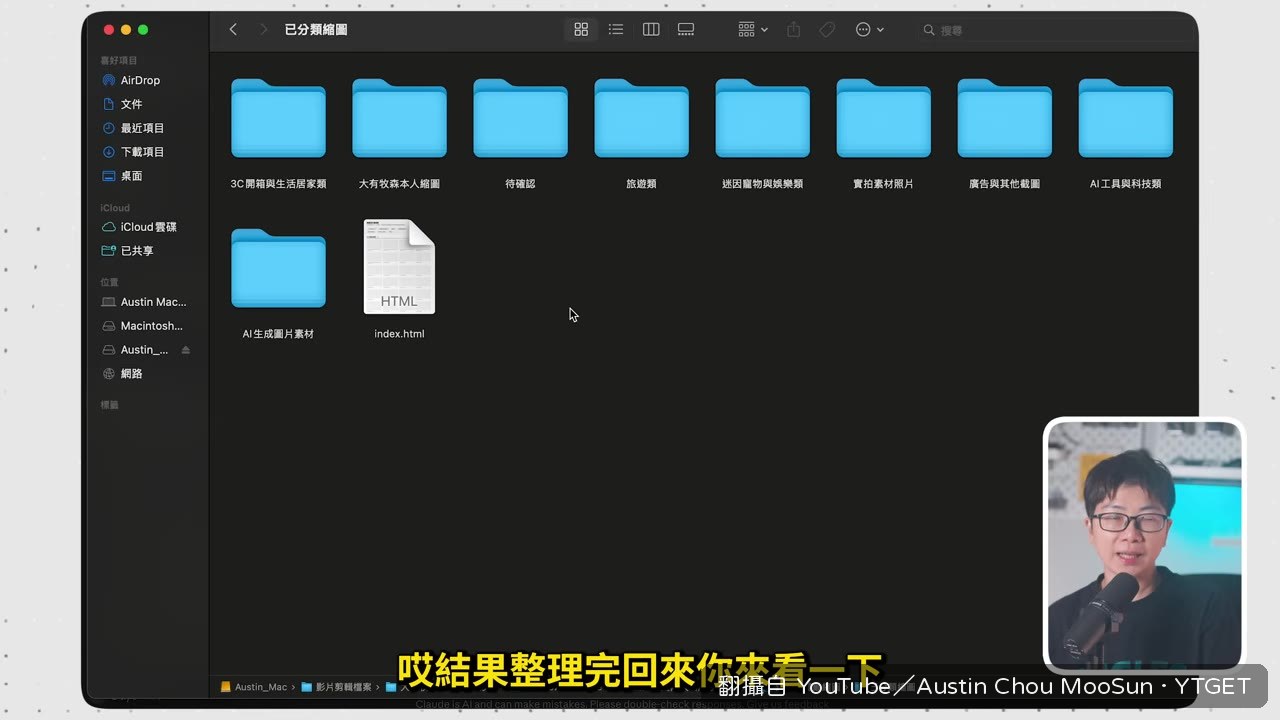Click the 待確認 folder name label

520,184
